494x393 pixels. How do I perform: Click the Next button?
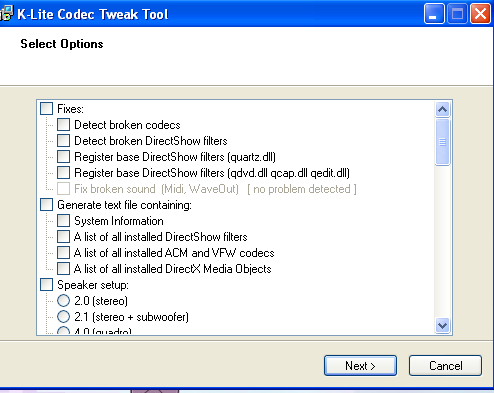(x=360, y=366)
